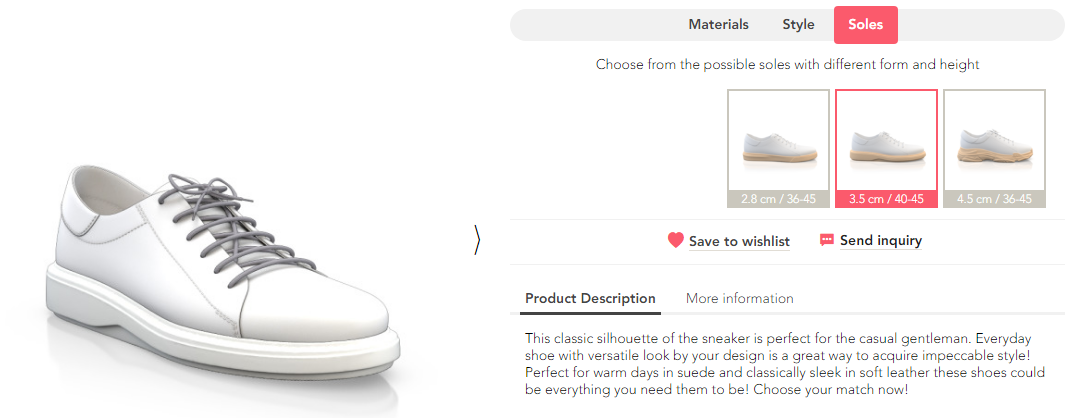Click the "4.5 cm / 36-45" size label
This screenshot has height=418, width=1072.
(x=994, y=198)
